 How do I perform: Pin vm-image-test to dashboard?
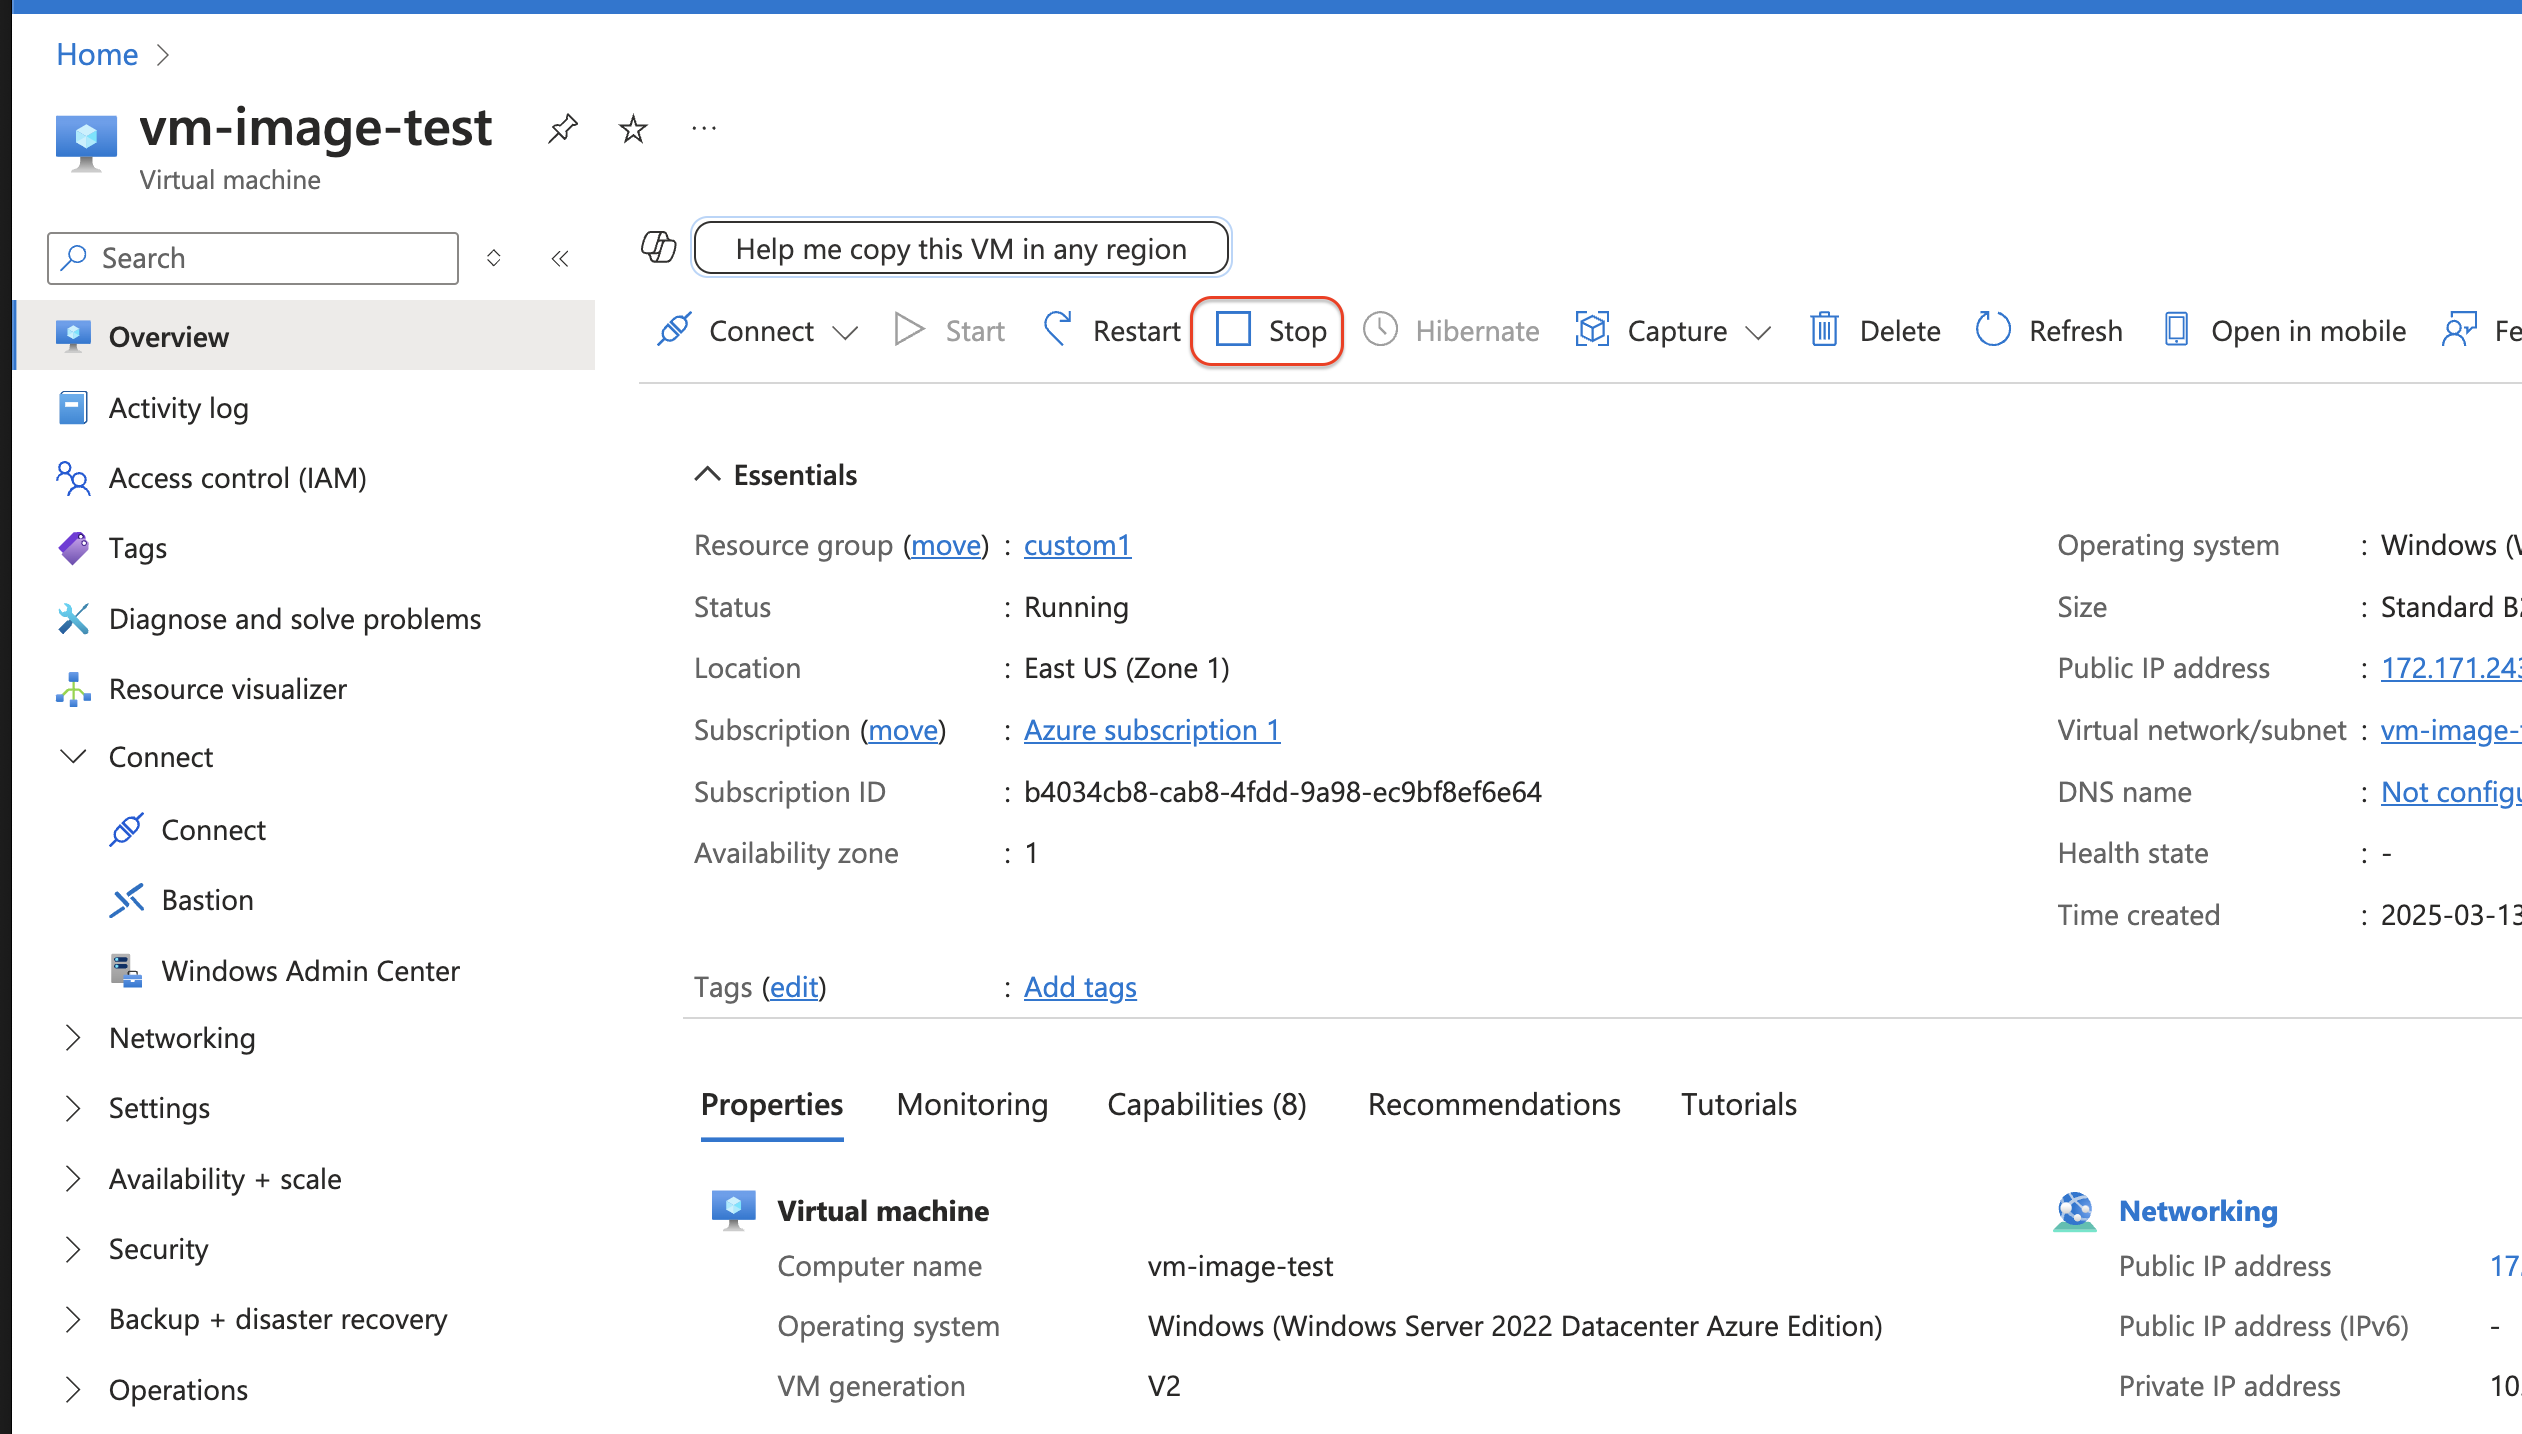563,129
